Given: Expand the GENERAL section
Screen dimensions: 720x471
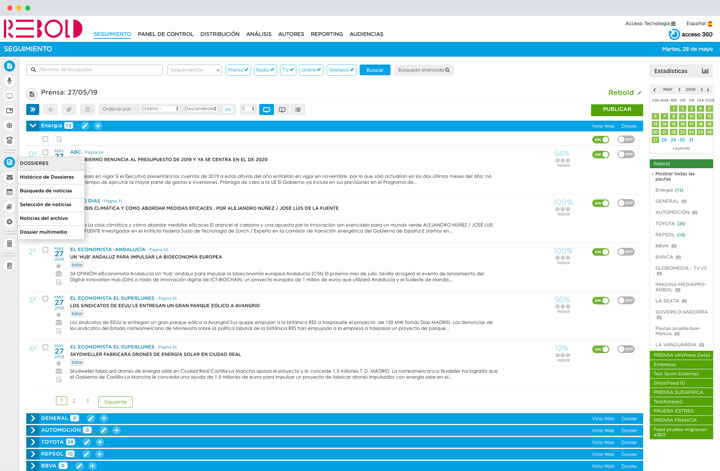Looking at the screenshot, I should tap(33, 418).
